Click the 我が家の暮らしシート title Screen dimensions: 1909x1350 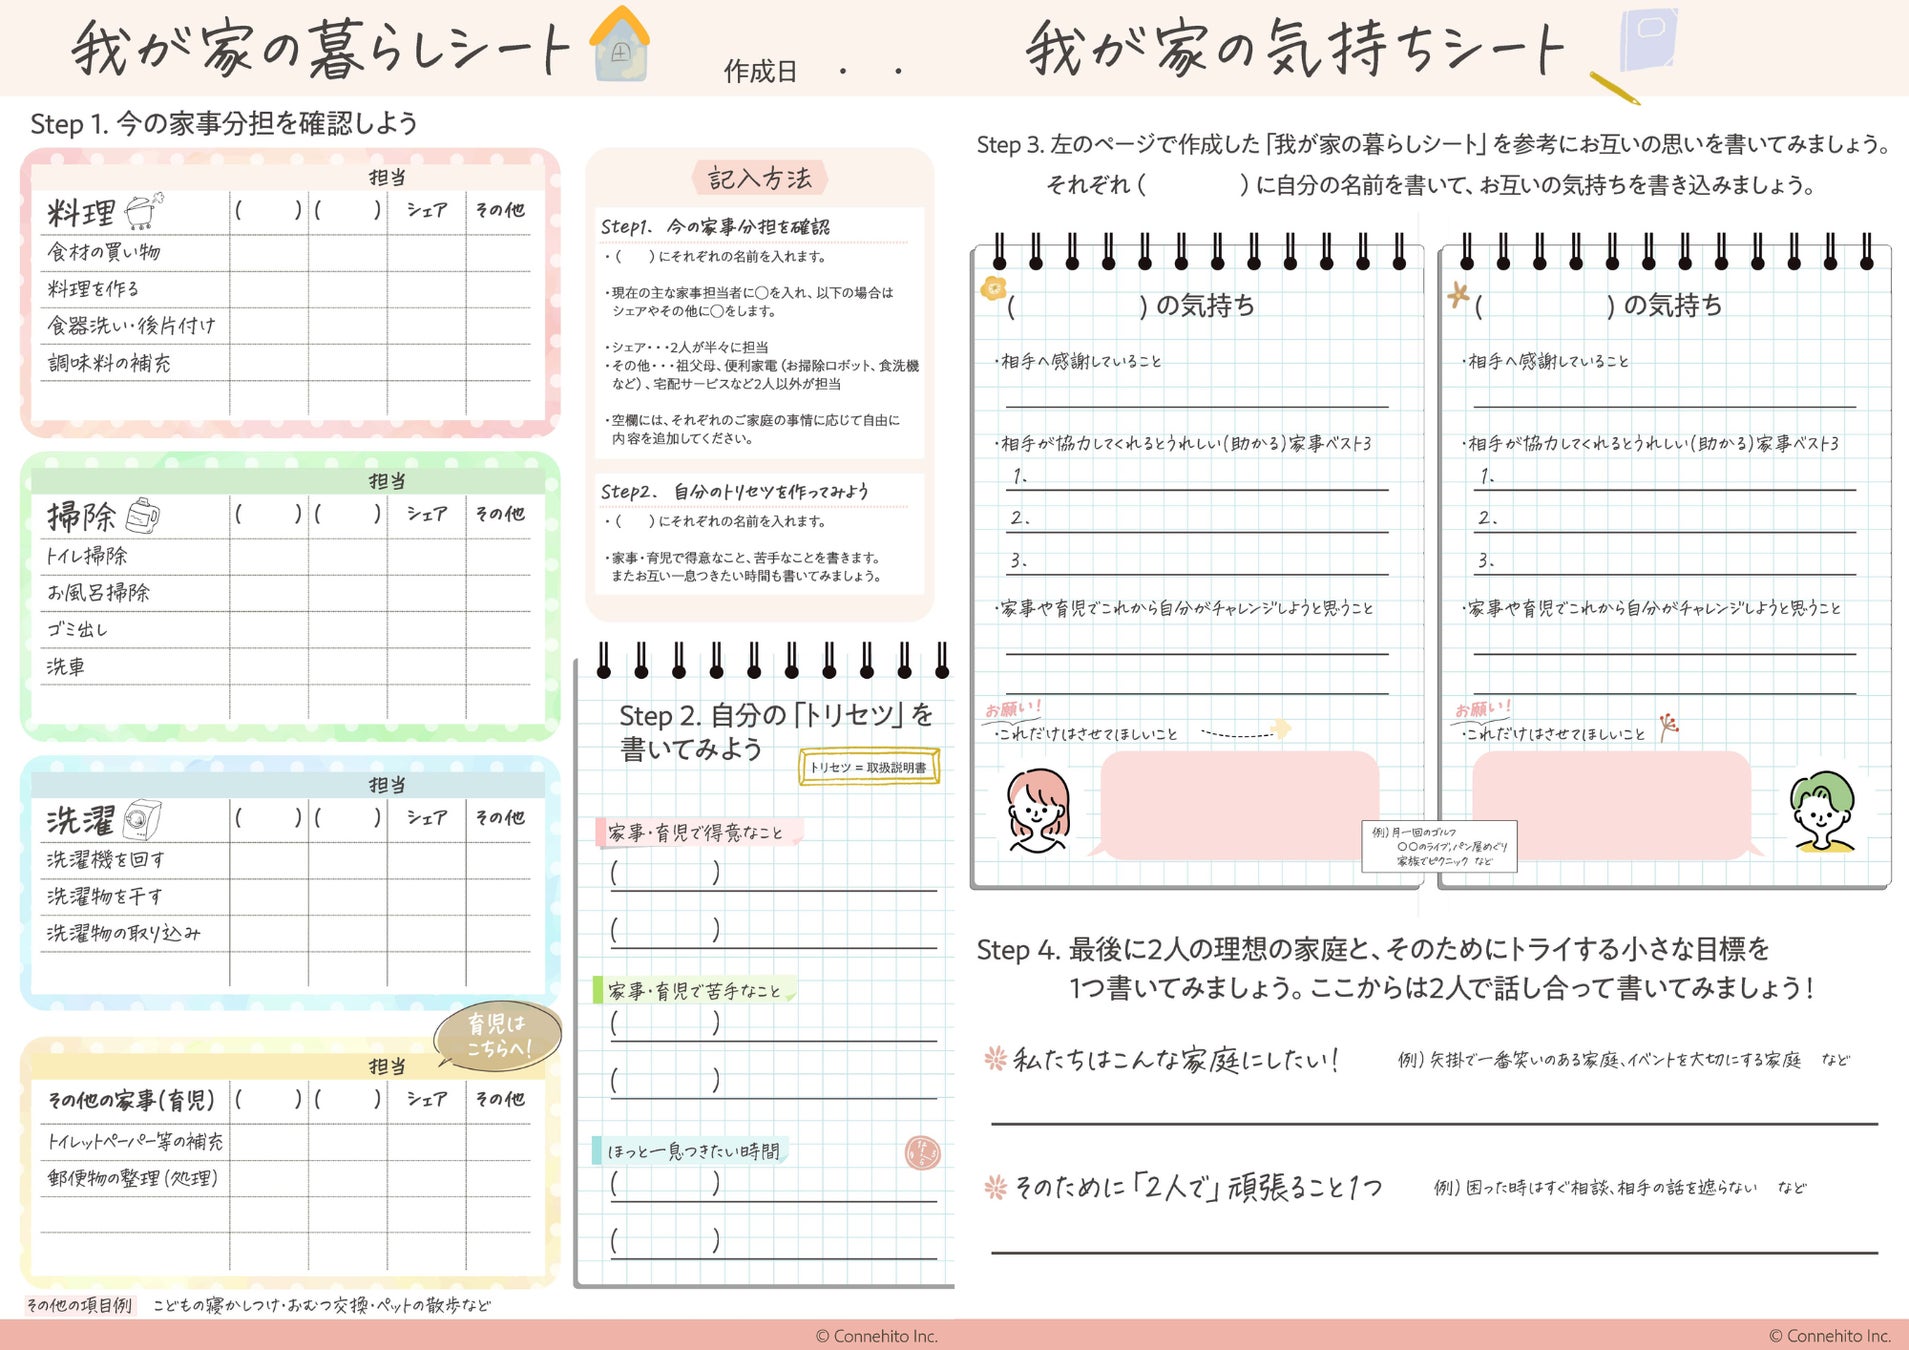[x=320, y=48]
